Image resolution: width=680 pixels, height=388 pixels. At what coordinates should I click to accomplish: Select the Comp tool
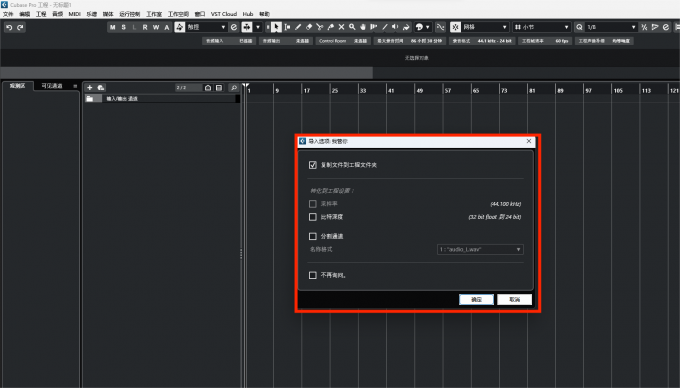pyautogui.click(x=373, y=27)
